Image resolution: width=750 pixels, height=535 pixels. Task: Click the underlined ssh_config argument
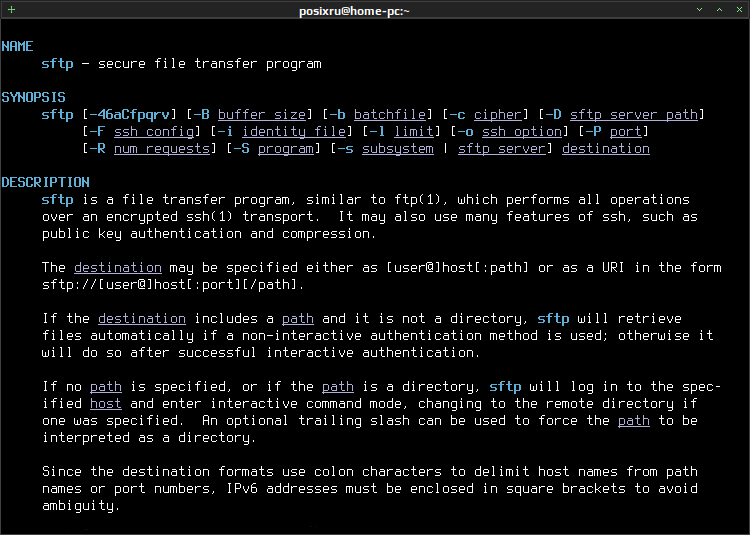pos(154,131)
